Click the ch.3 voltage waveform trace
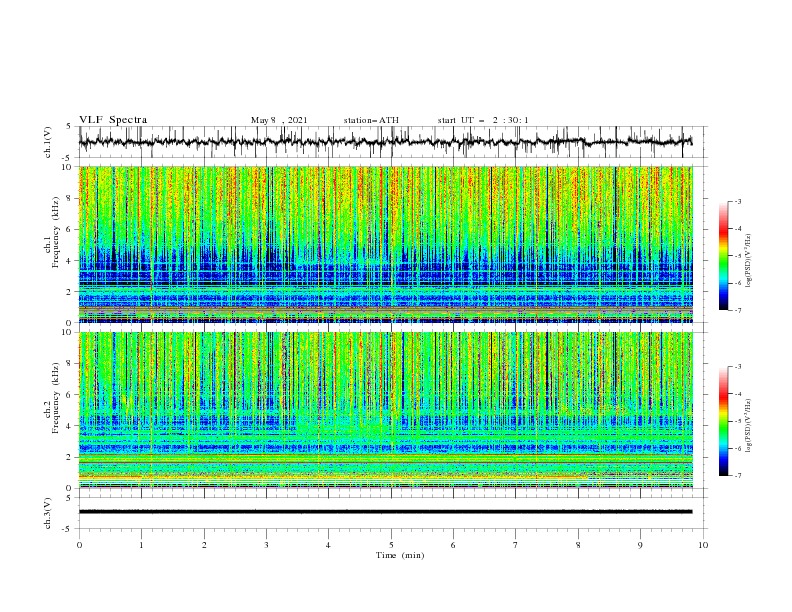The image size is (792, 612). [x=385, y=512]
